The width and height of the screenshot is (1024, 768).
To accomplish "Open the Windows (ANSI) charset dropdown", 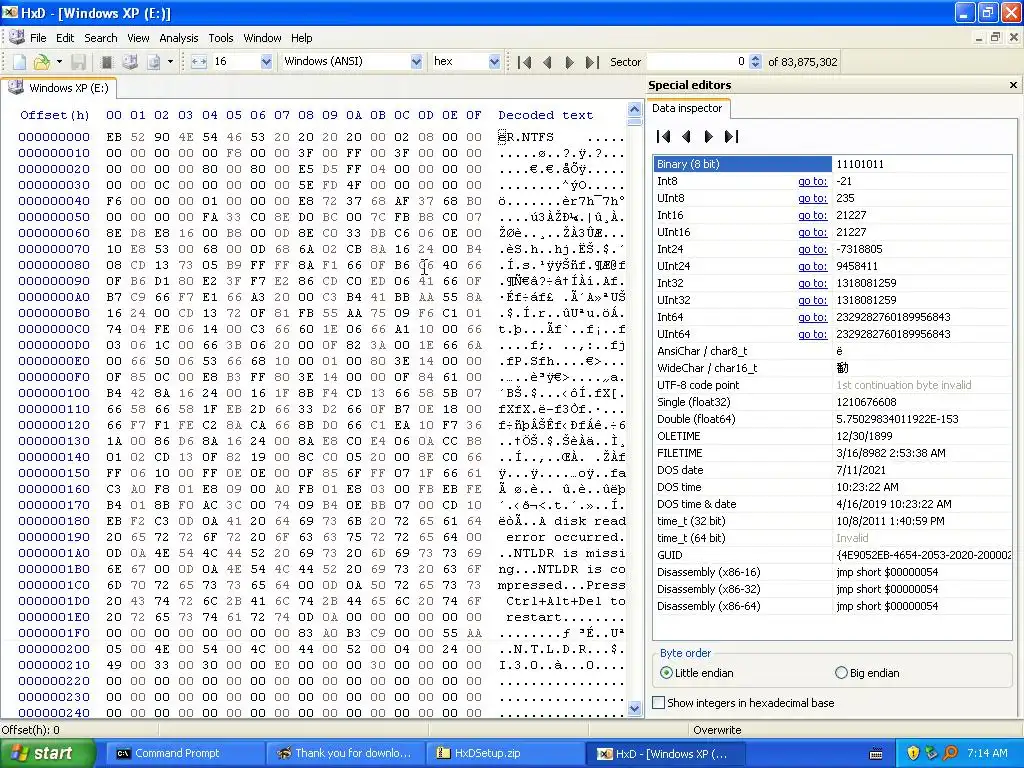I will 416,62.
